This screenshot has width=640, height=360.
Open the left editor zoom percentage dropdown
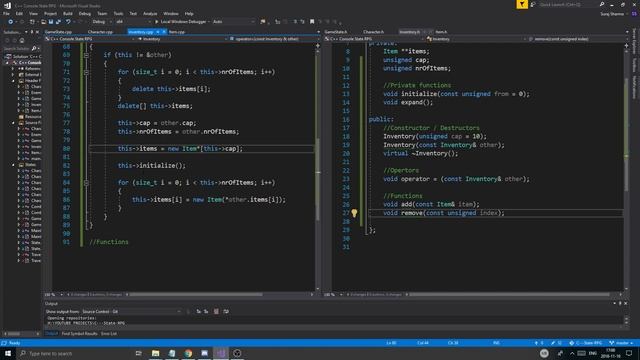click(53, 294)
